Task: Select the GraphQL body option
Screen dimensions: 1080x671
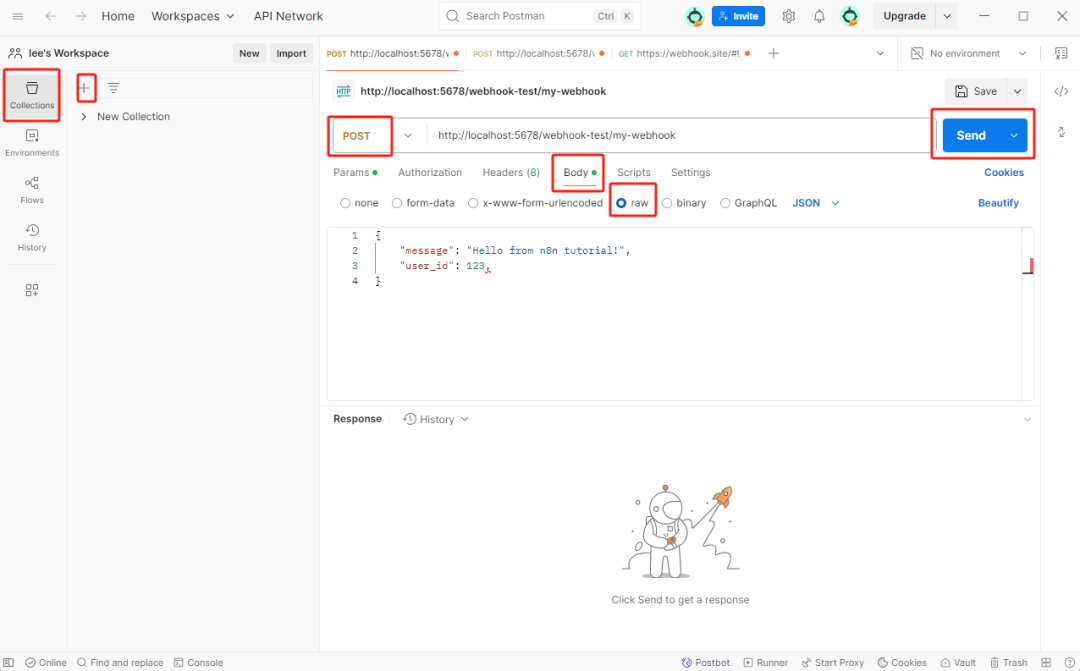Action: point(725,203)
